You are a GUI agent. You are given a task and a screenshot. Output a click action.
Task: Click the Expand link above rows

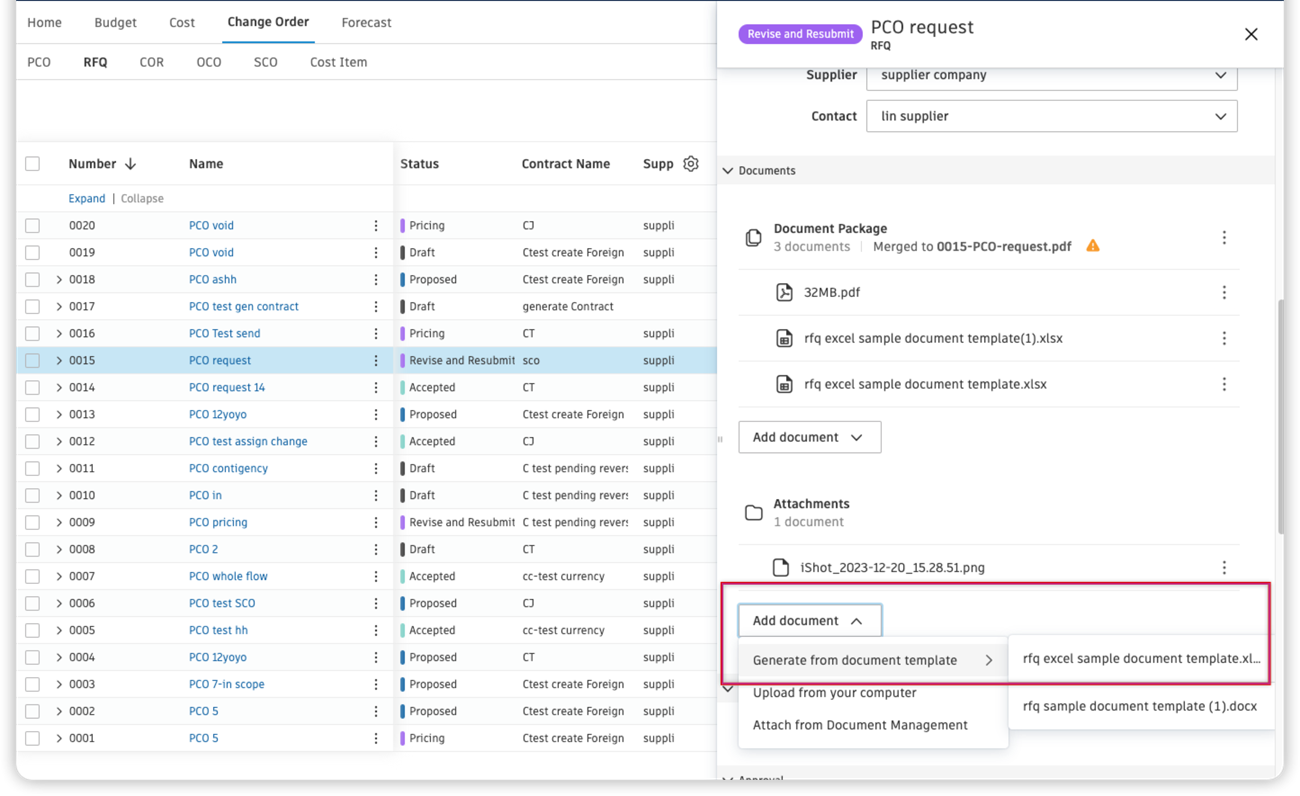86,199
